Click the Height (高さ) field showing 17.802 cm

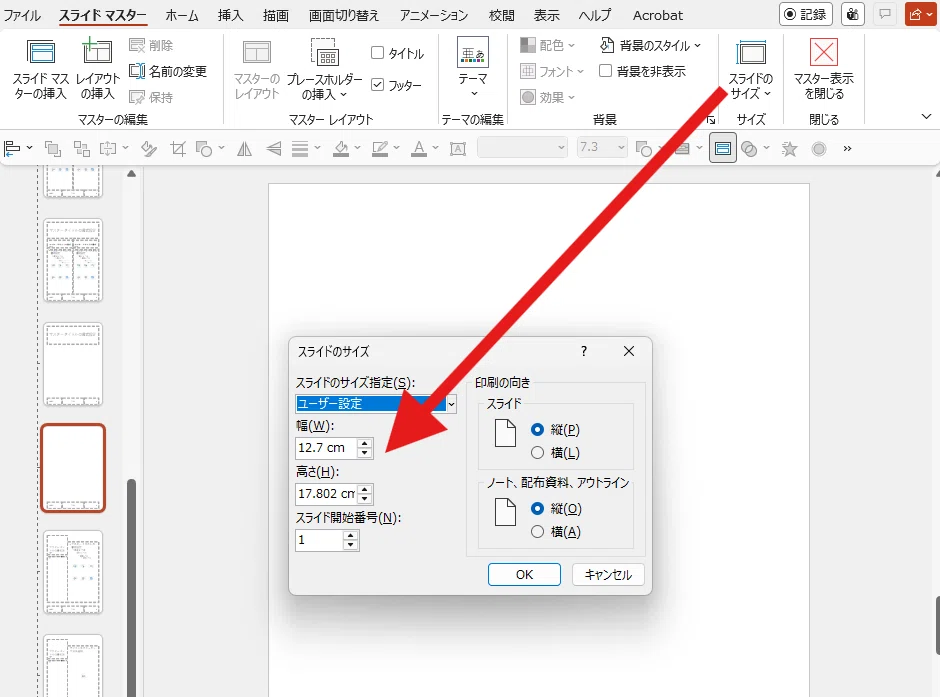tap(327, 494)
